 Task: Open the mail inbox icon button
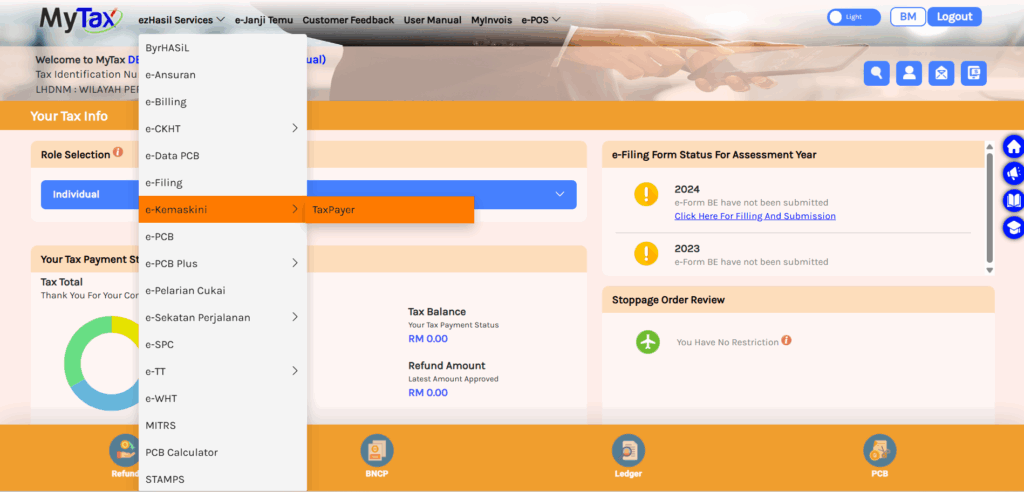[941, 73]
